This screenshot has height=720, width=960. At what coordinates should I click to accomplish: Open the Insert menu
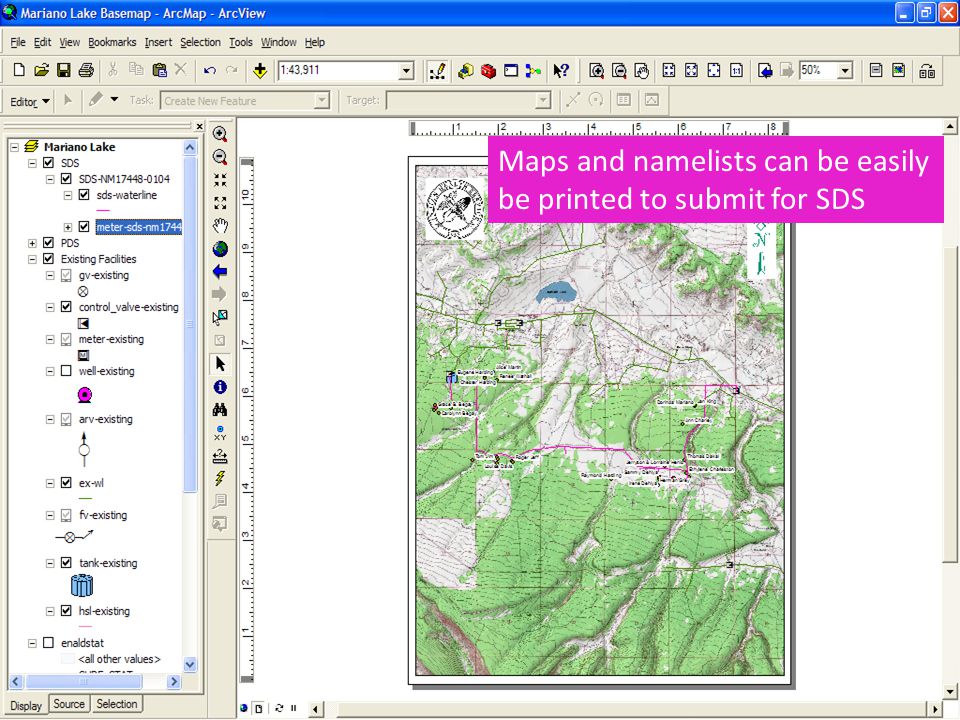(x=158, y=42)
